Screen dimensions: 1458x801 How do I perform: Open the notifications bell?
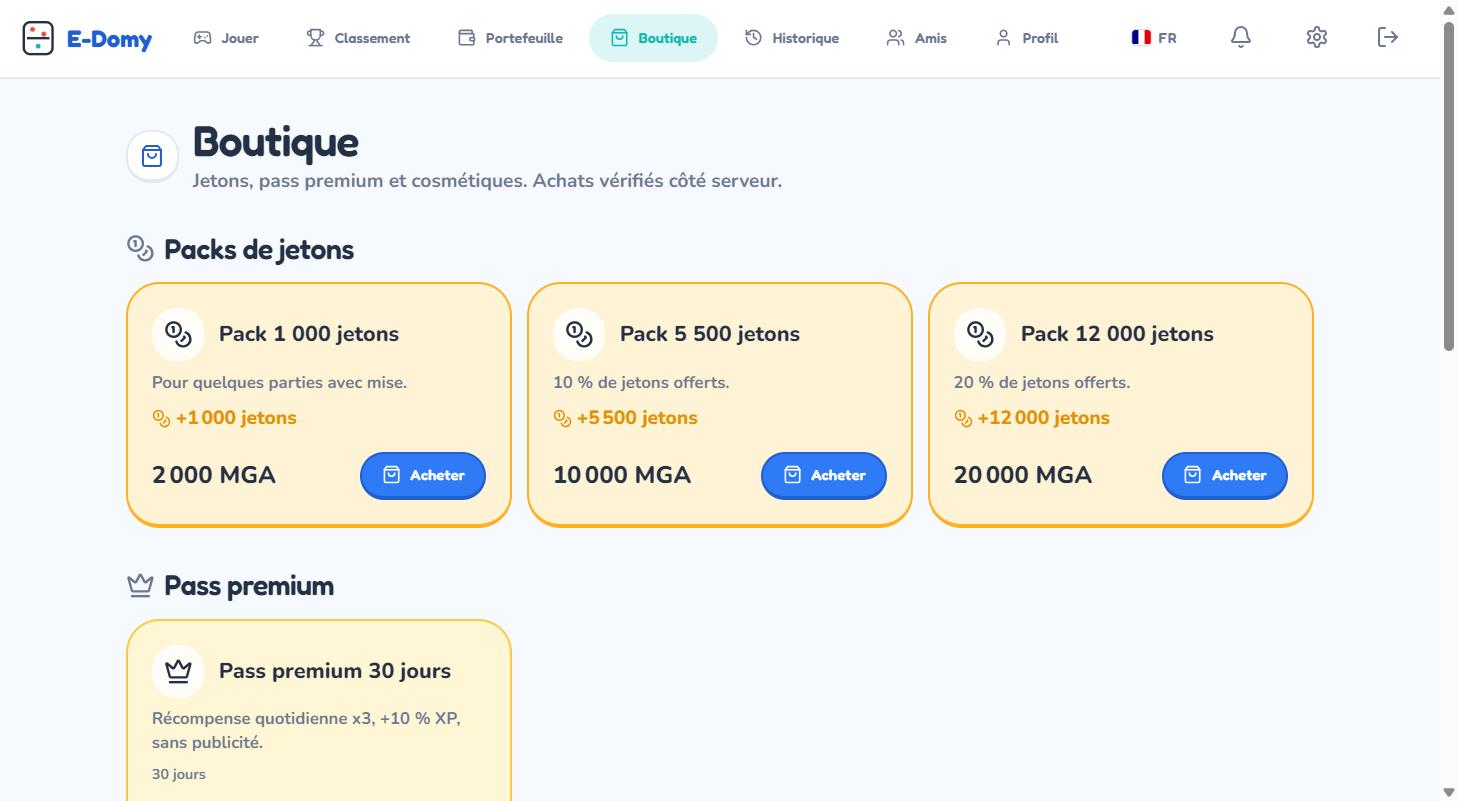1241,37
